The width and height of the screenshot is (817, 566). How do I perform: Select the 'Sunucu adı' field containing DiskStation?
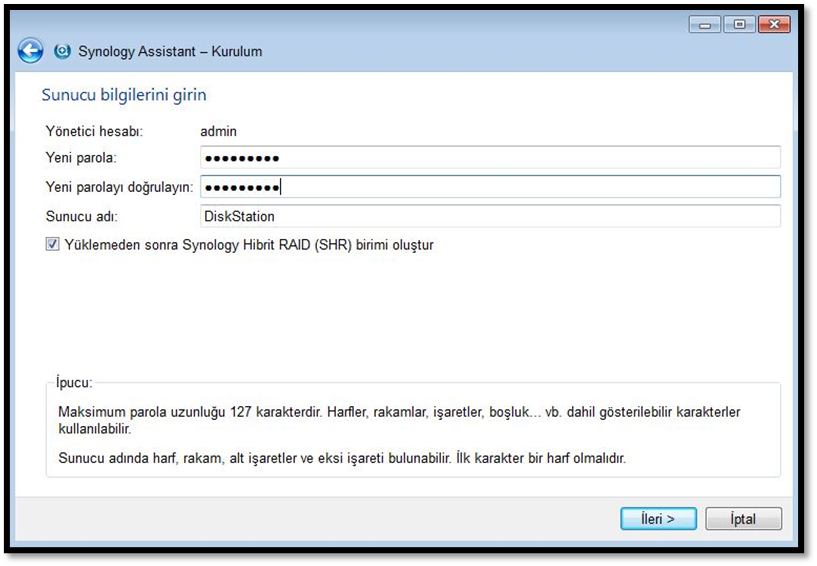click(x=490, y=216)
